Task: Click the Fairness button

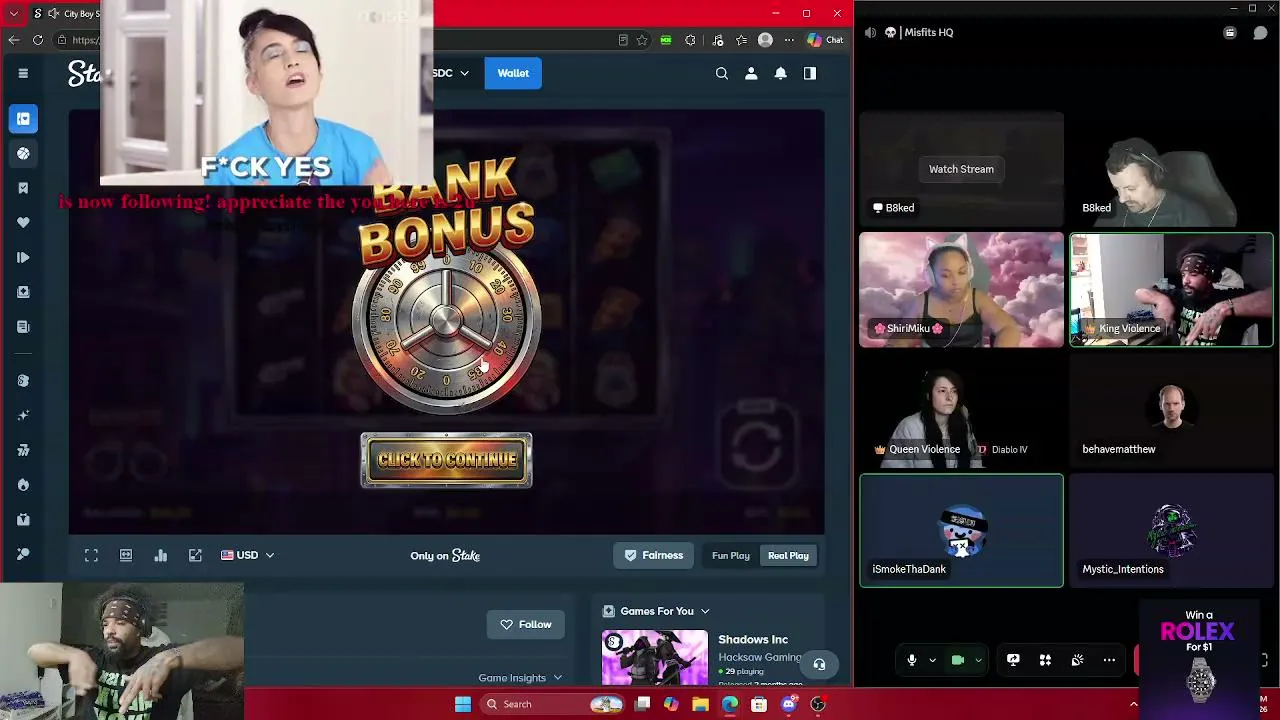Action: [654, 555]
